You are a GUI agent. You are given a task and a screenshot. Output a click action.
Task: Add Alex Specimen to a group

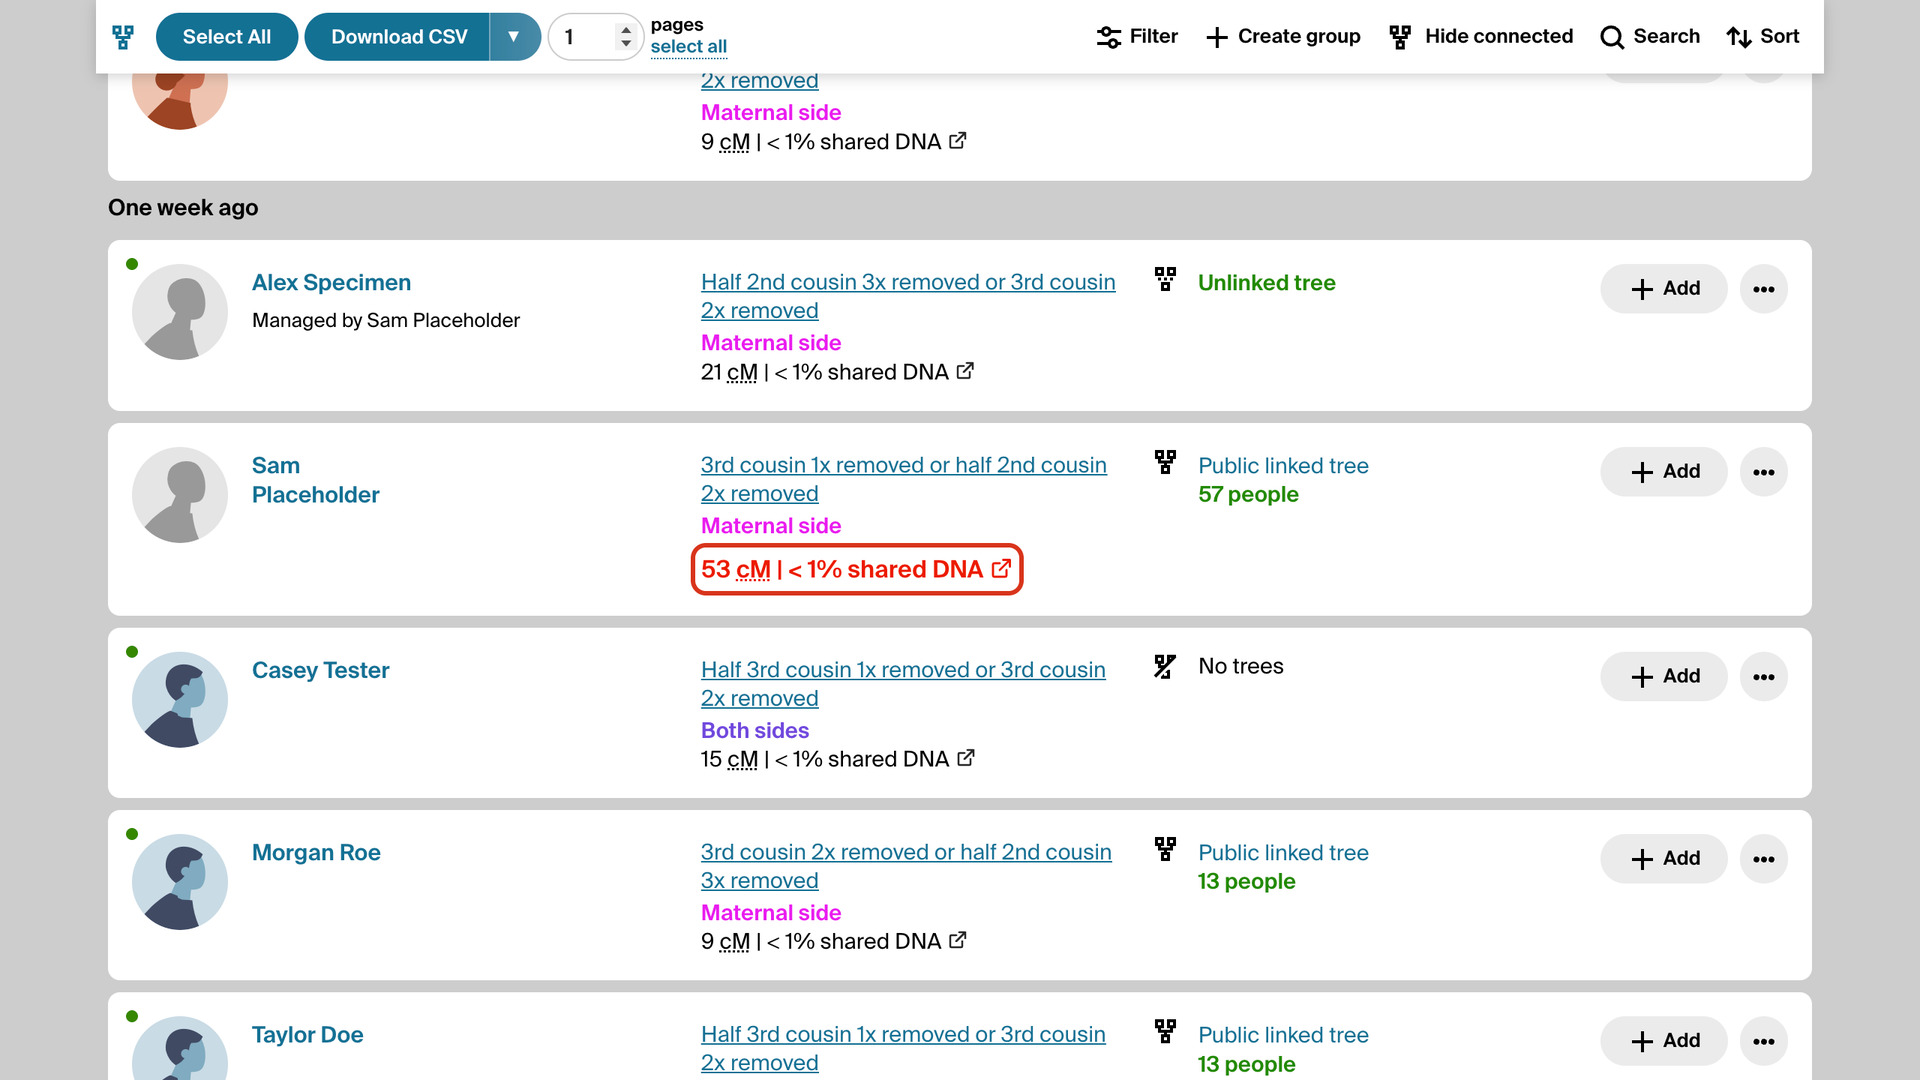pos(1664,289)
